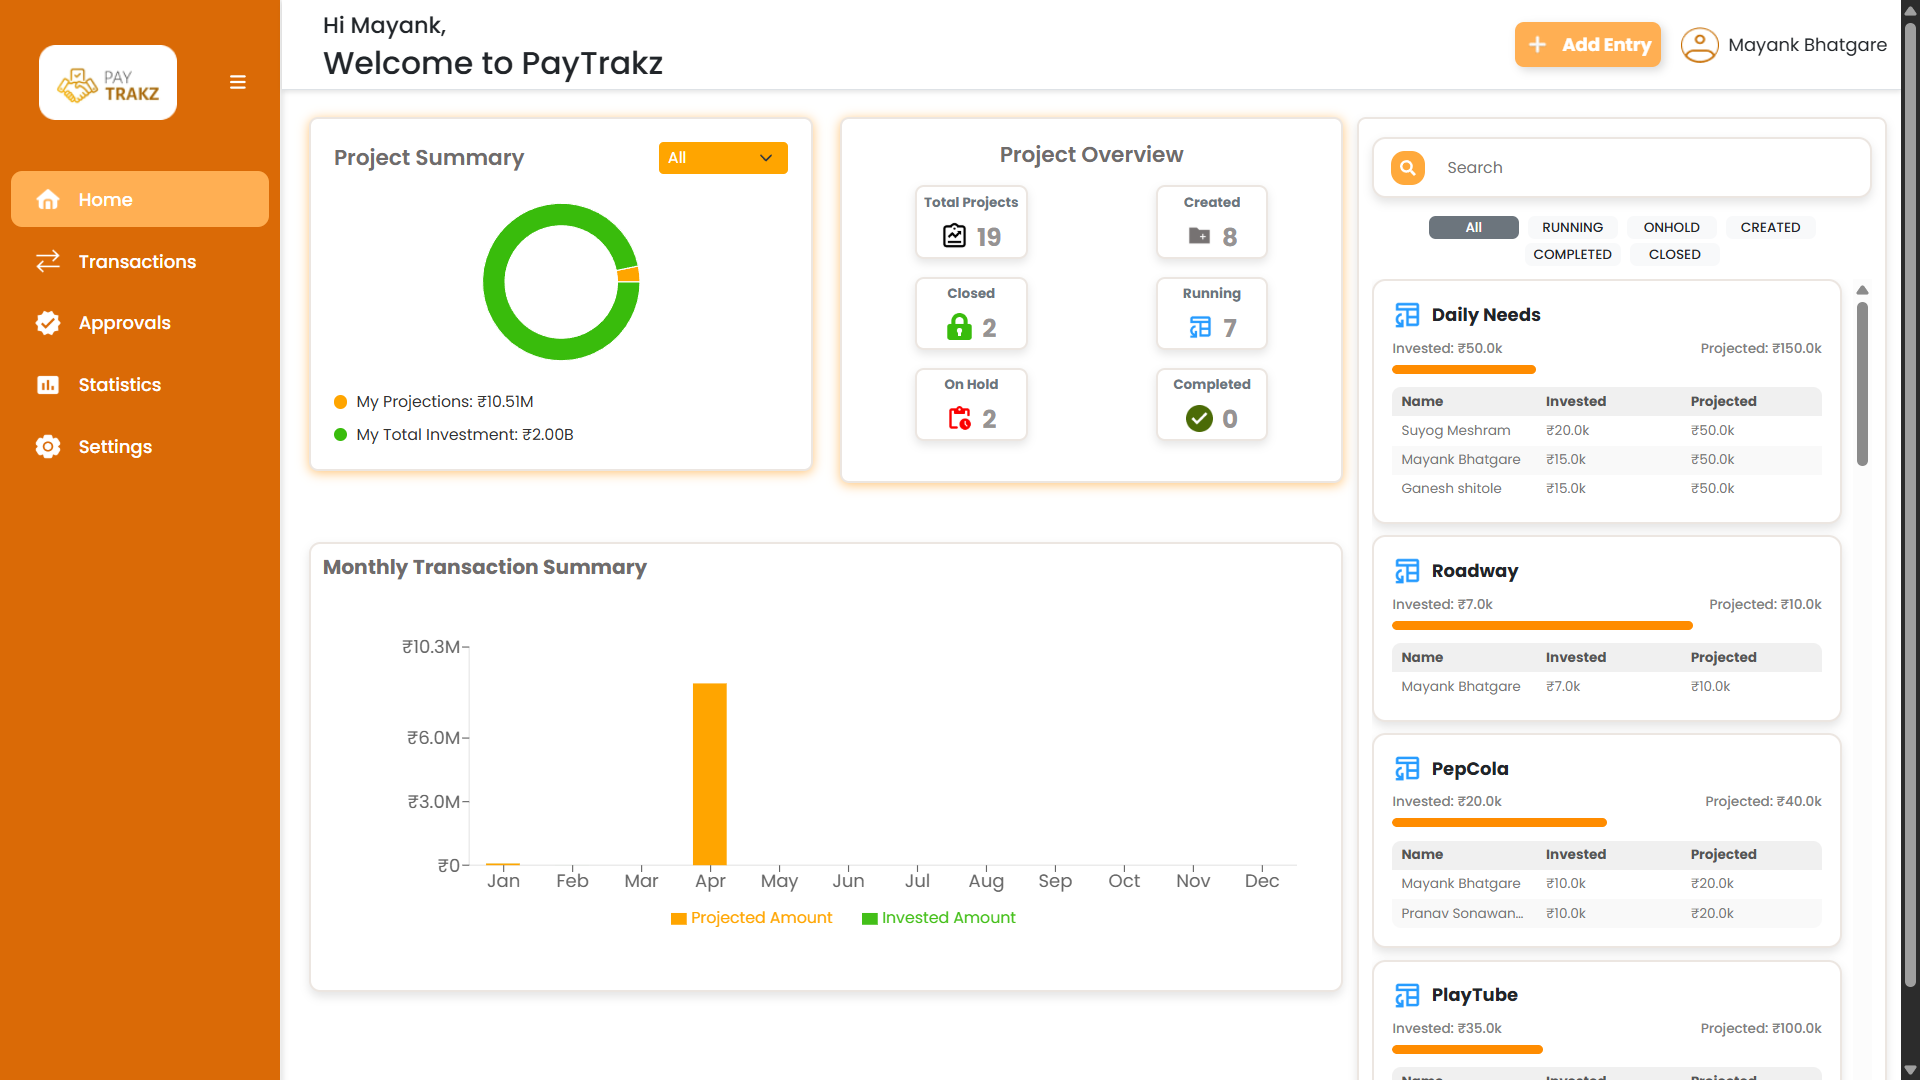Screen dimensions: 1920x1080
Task: Select the ONHOLD filter chip
Action: pyautogui.click(x=1671, y=228)
